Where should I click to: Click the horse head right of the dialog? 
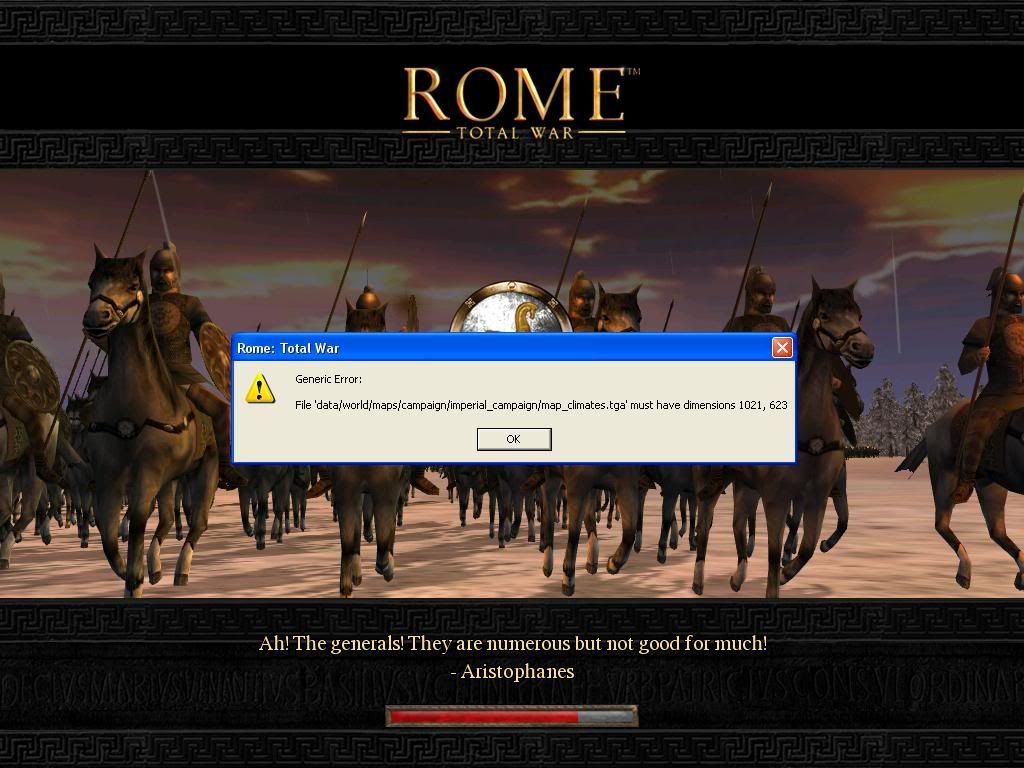839,323
